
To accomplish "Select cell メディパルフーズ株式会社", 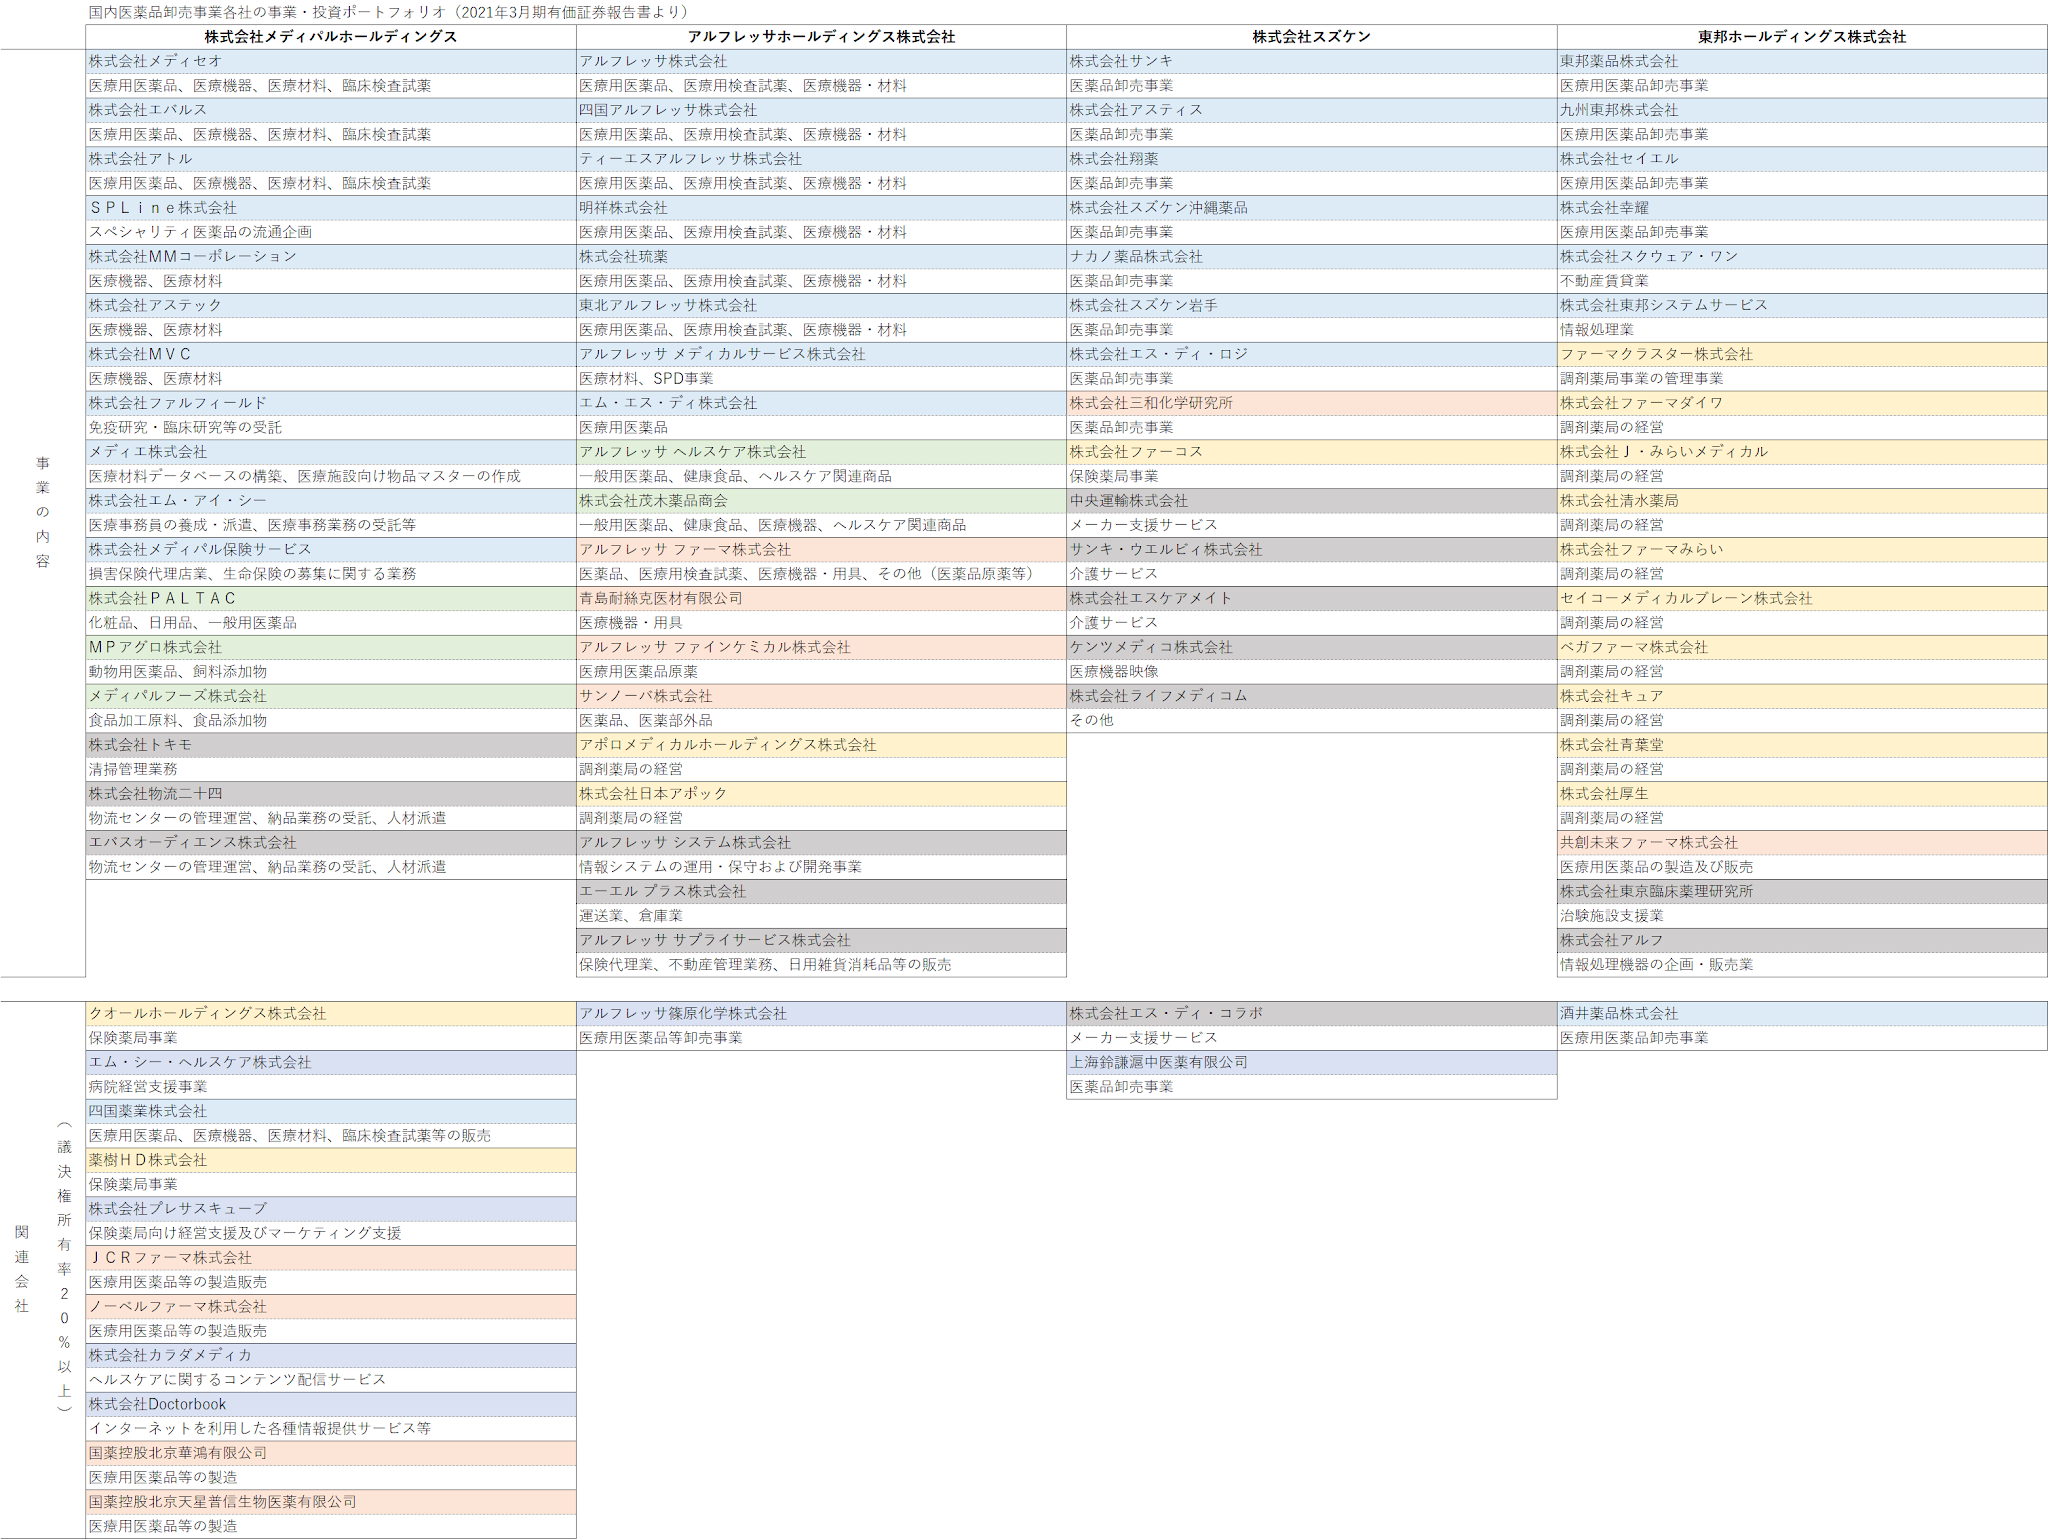I will [x=331, y=696].
